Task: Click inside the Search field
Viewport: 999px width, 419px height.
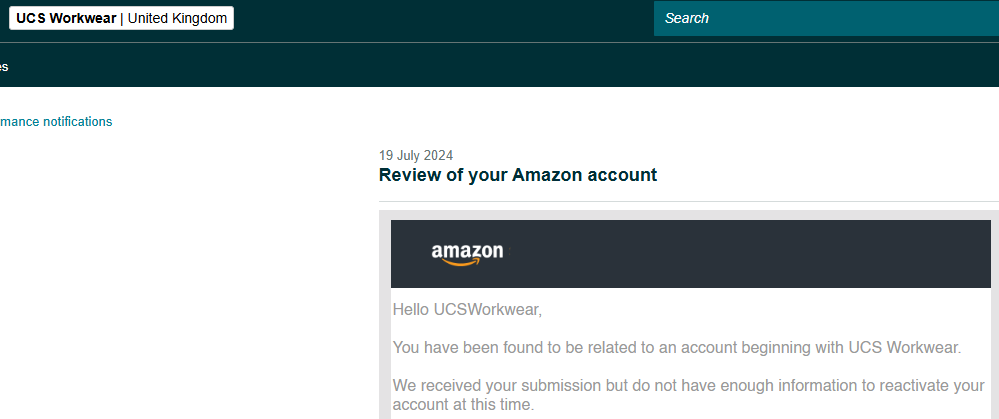Action: [826, 18]
